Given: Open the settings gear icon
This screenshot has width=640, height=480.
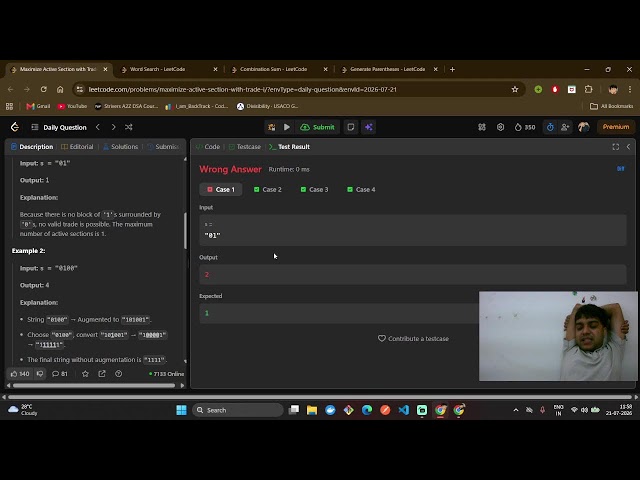Looking at the screenshot, I should [x=500, y=127].
